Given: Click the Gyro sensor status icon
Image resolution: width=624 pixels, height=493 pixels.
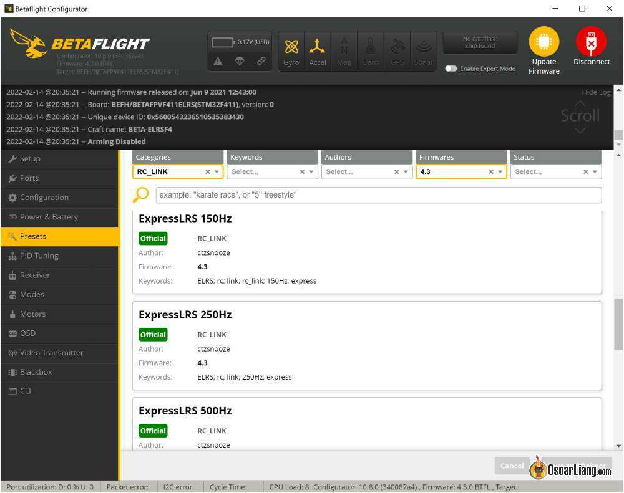Looking at the screenshot, I should (291, 48).
